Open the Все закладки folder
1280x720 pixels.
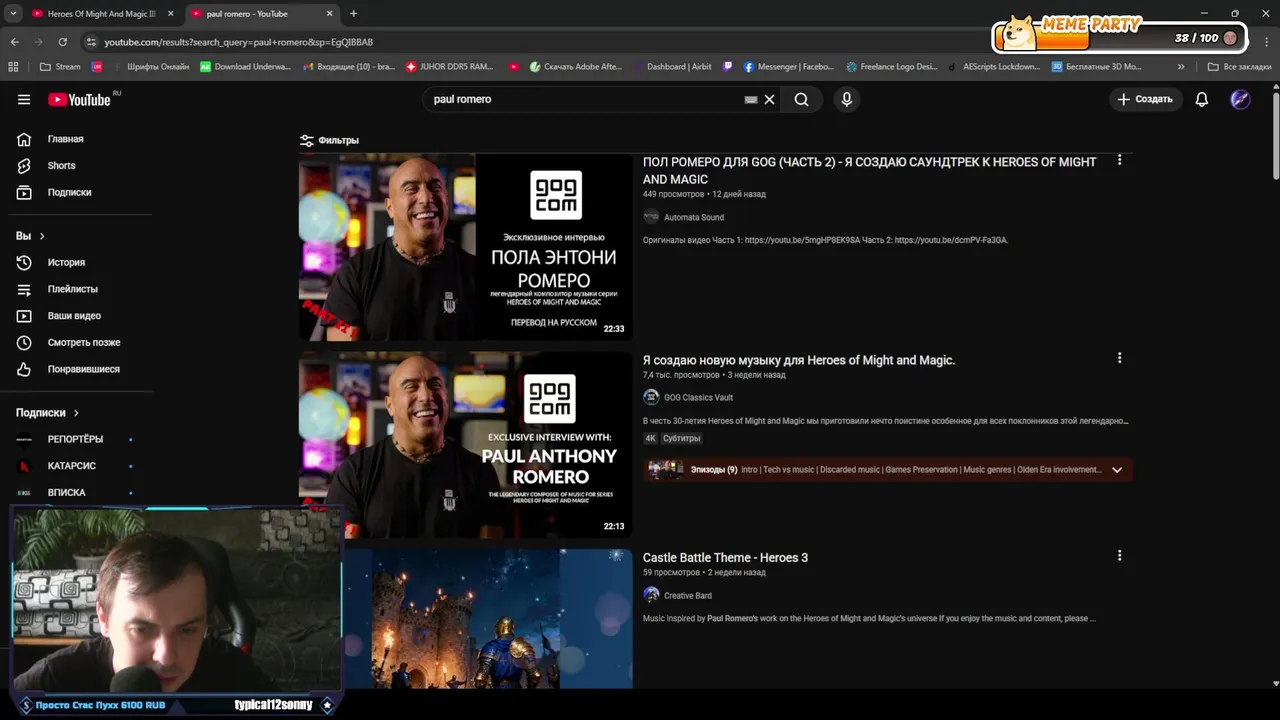pos(1239,67)
